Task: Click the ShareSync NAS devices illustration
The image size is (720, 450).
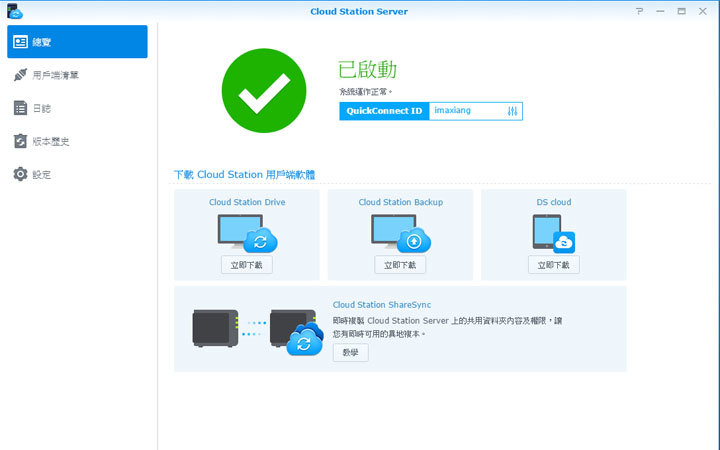Action: point(258,332)
